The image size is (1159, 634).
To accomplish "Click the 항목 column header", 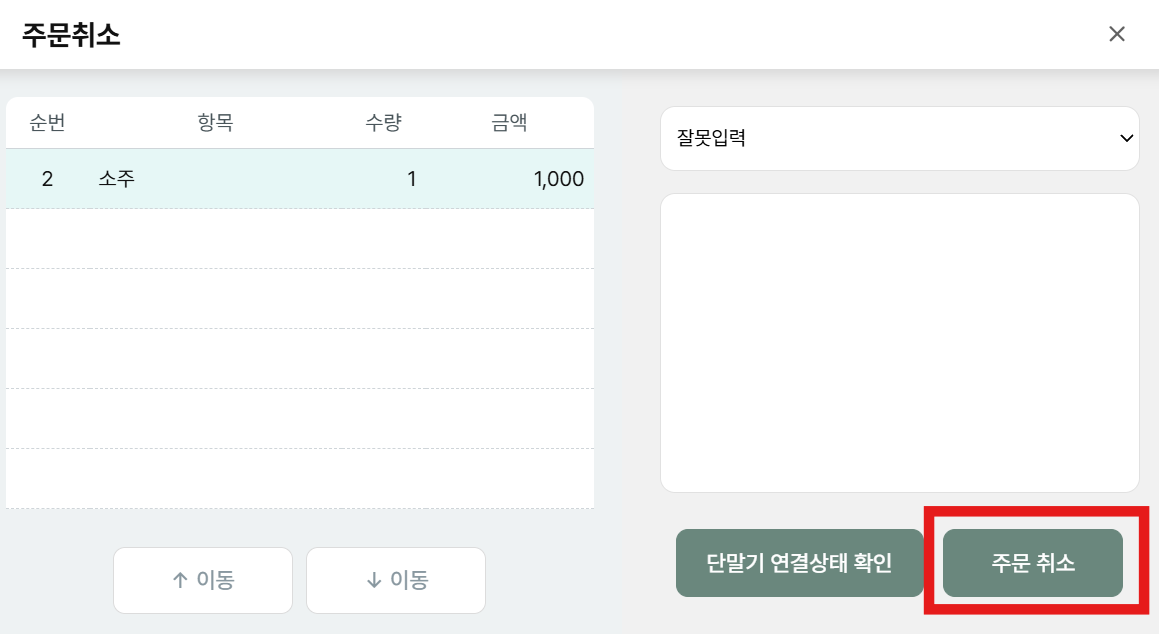I will tap(215, 123).
